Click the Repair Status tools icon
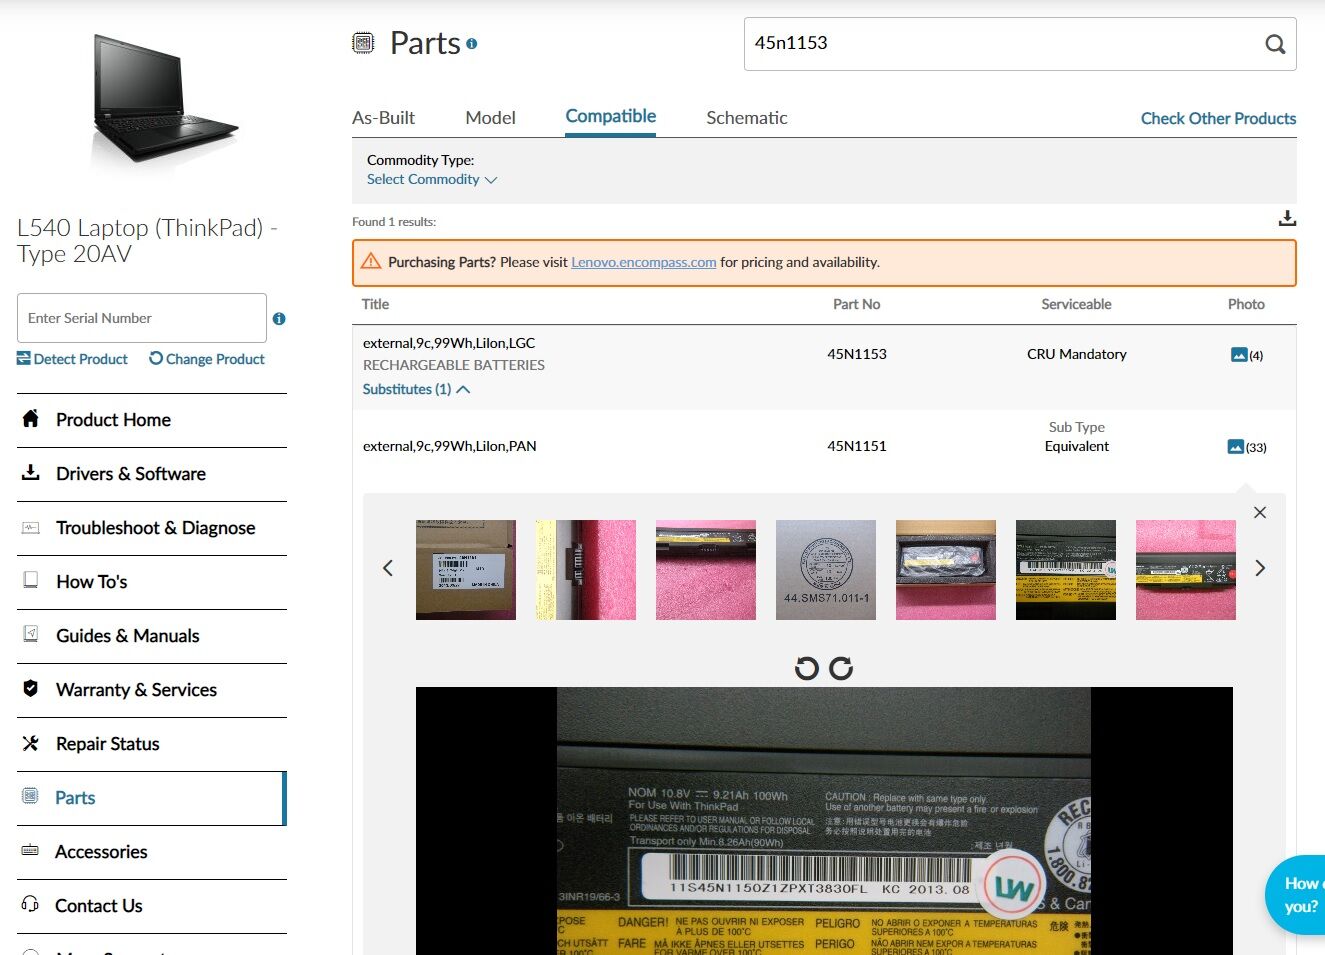This screenshot has height=955, width=1325. (31, 743)
